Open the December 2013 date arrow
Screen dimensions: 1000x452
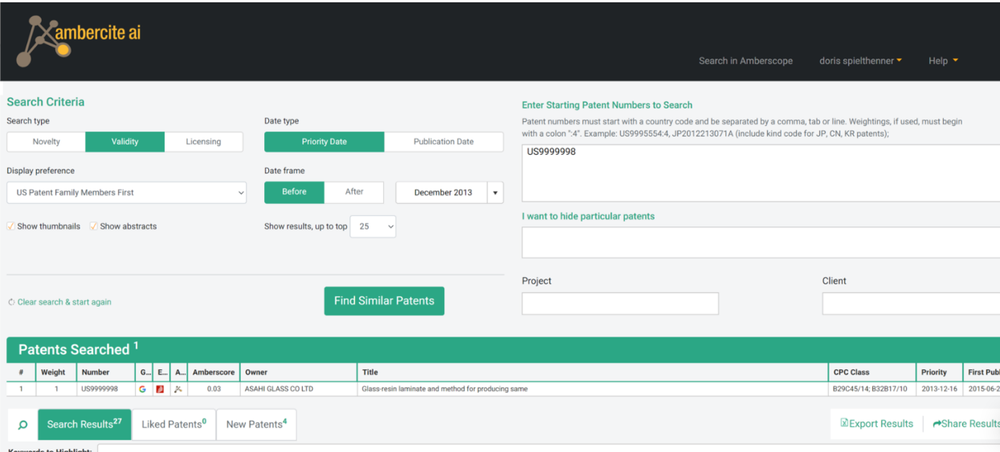[x=495, y=193]
